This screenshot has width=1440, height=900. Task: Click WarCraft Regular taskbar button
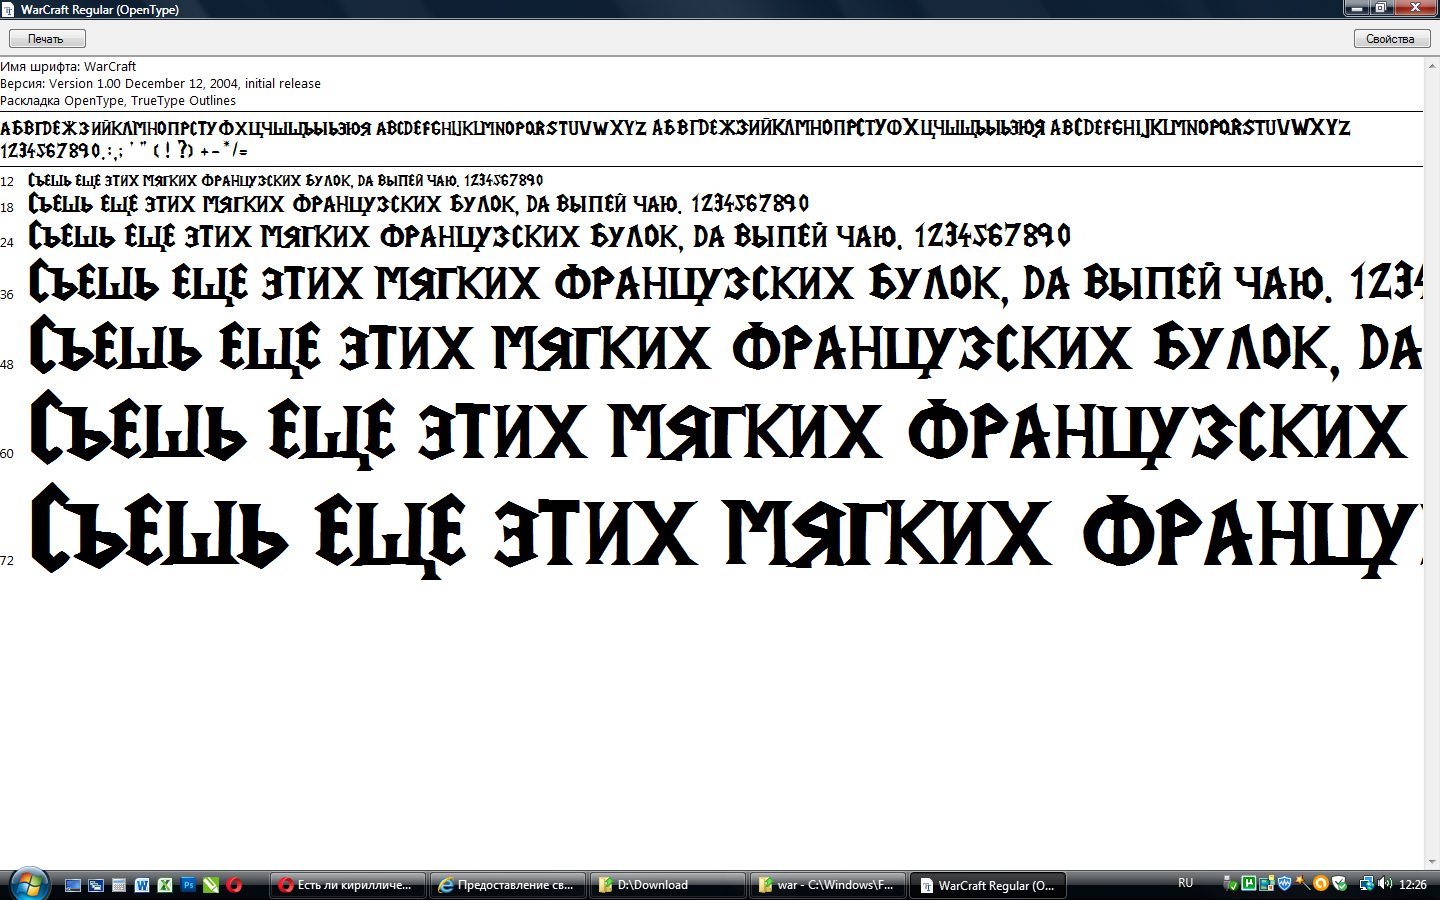[988, 885]
